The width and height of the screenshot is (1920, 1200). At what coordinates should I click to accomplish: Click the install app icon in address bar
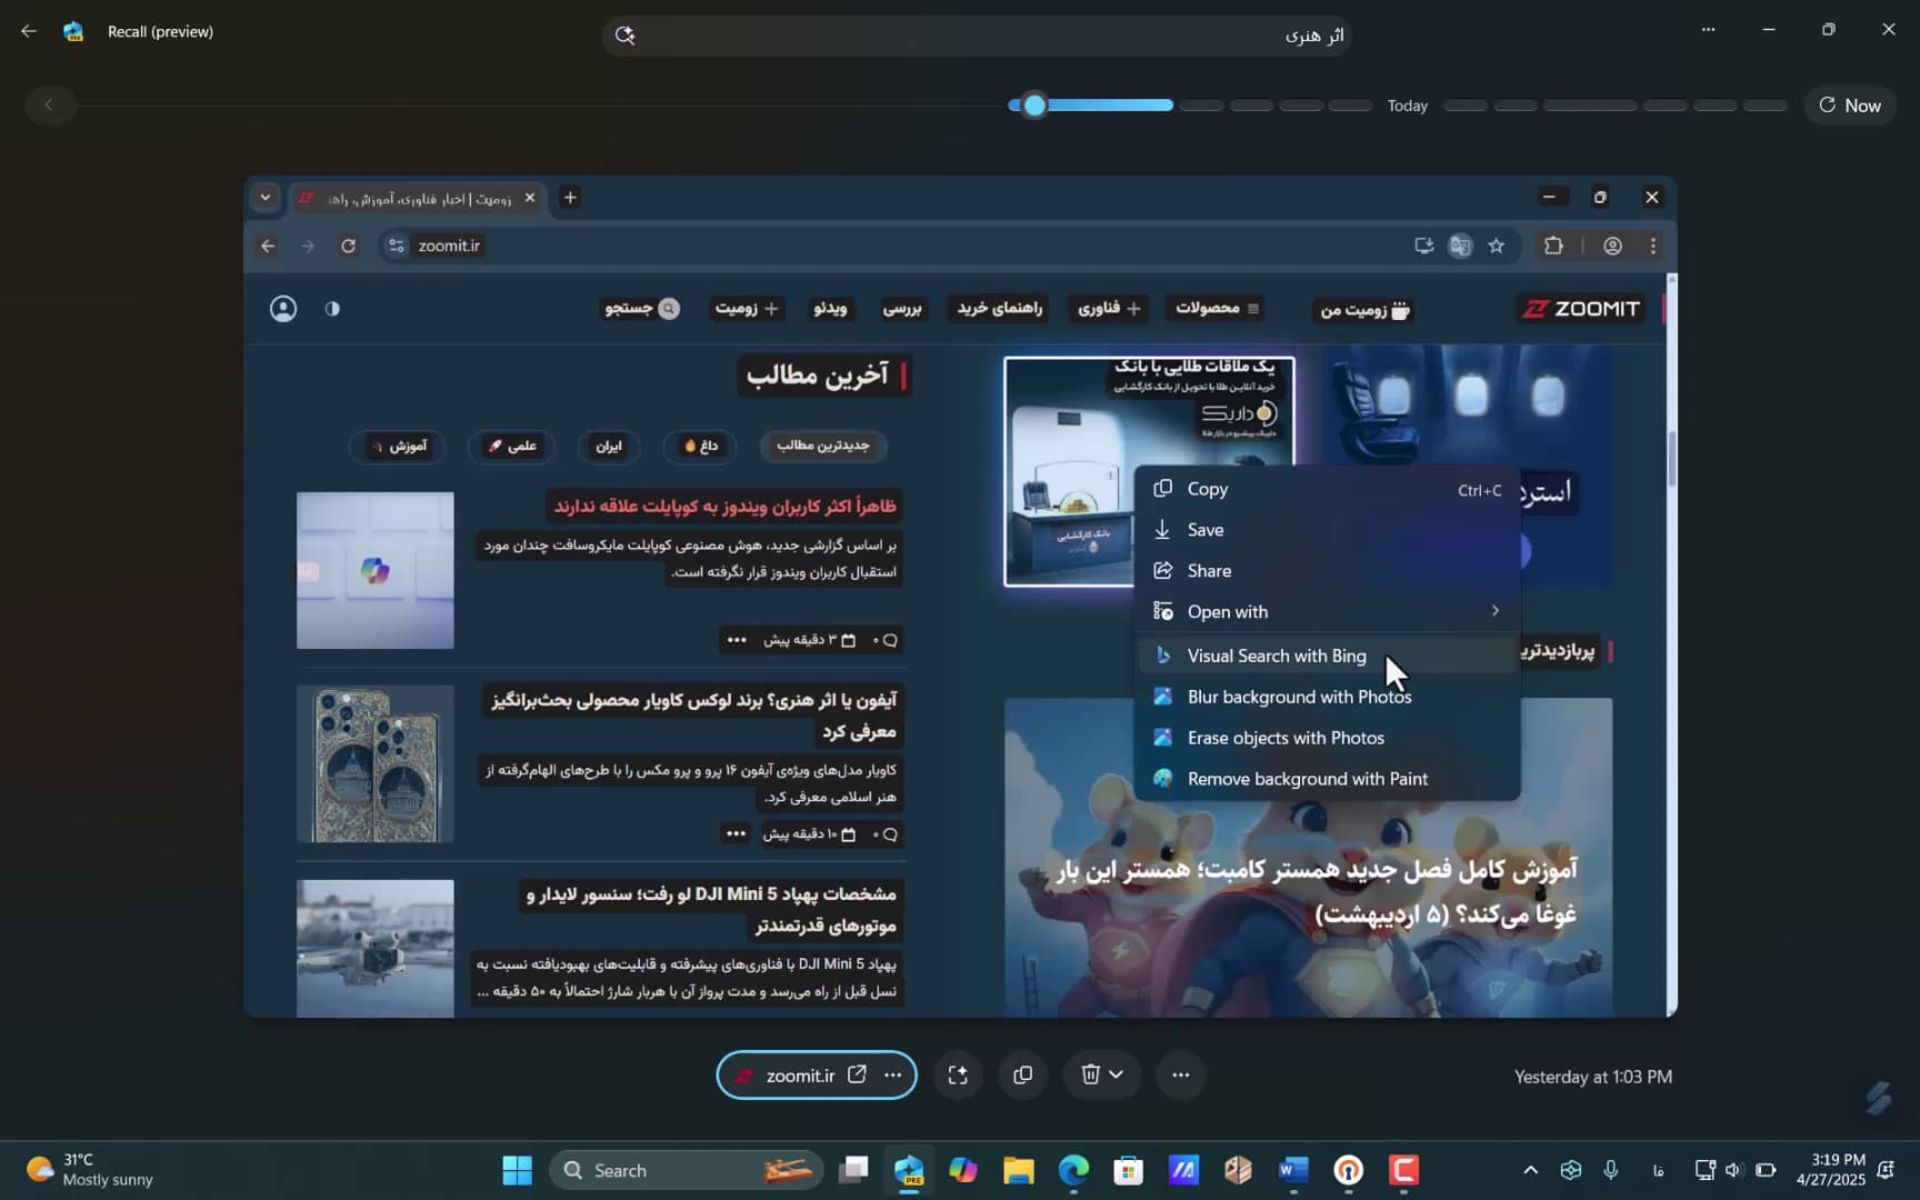tap(1424, 246)
